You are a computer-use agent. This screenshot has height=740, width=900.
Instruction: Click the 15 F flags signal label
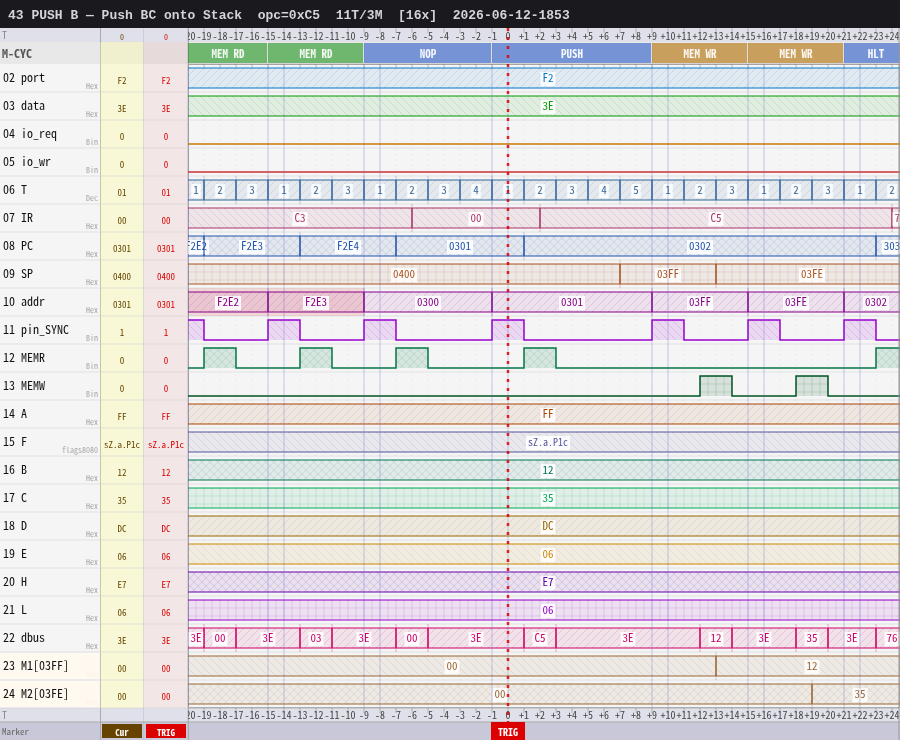click(x=50, y=442)
